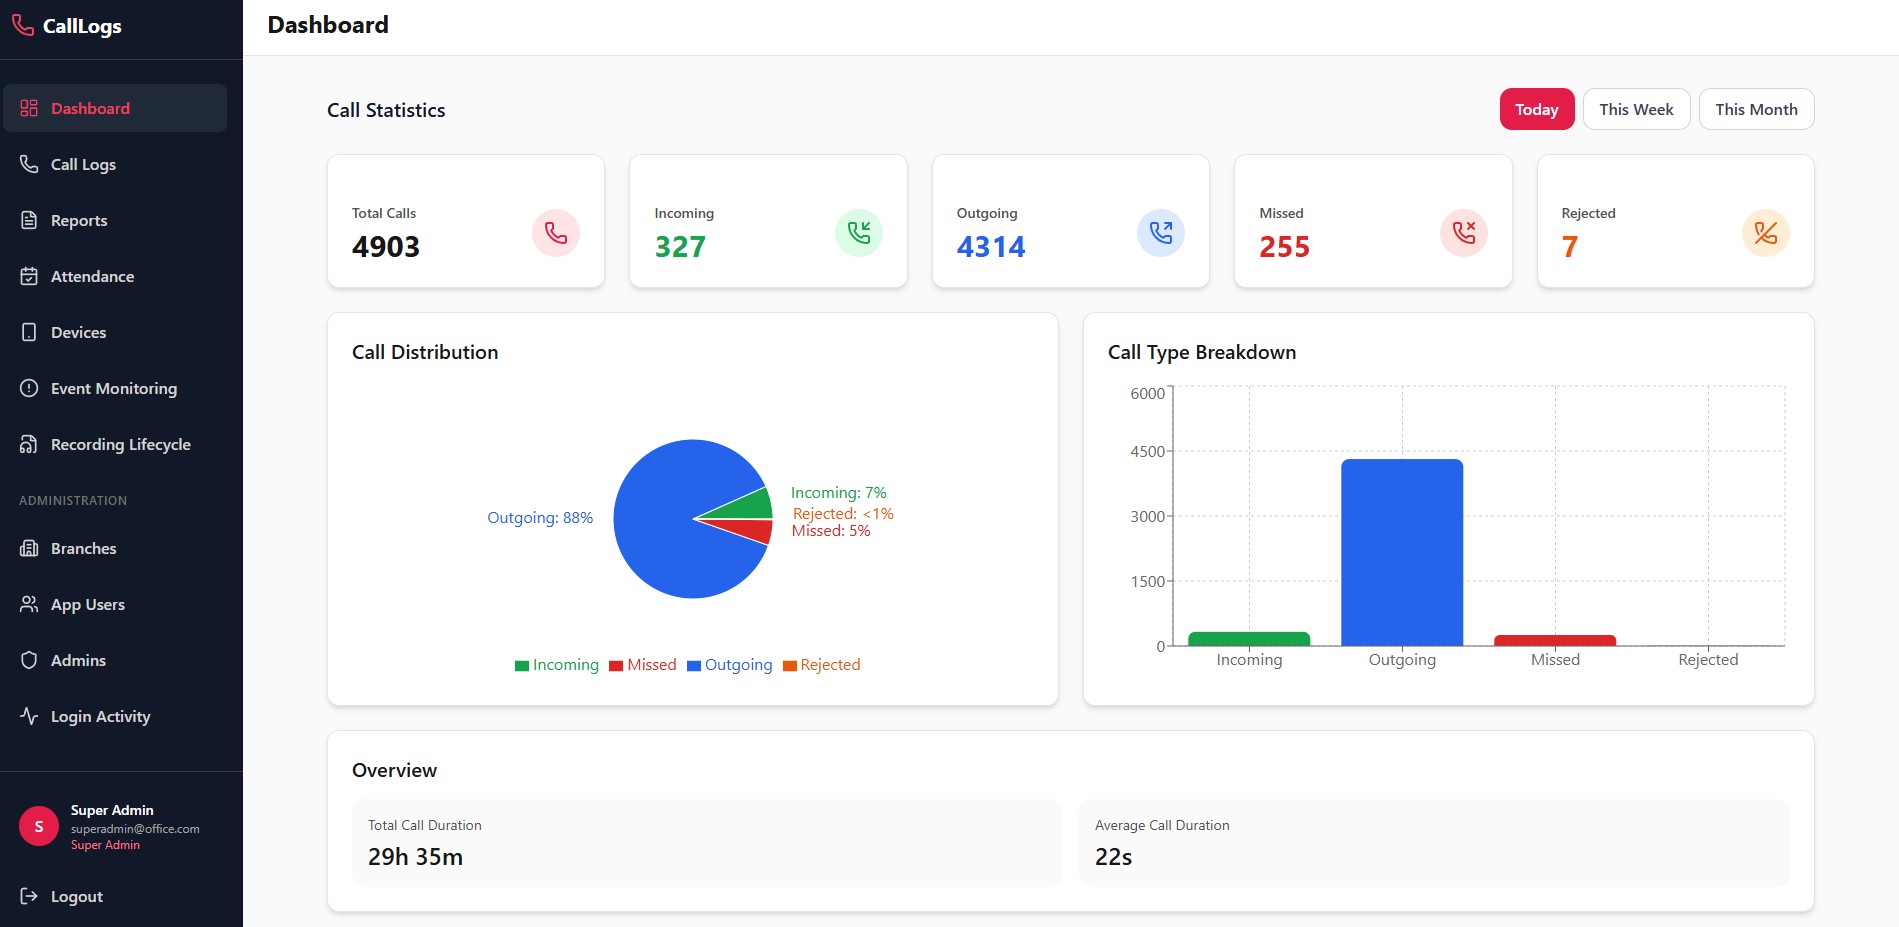Viewport: 1899px width, 927px height.
Task: Click the Super Admin profile avatar
Action: tap(38, 826)
